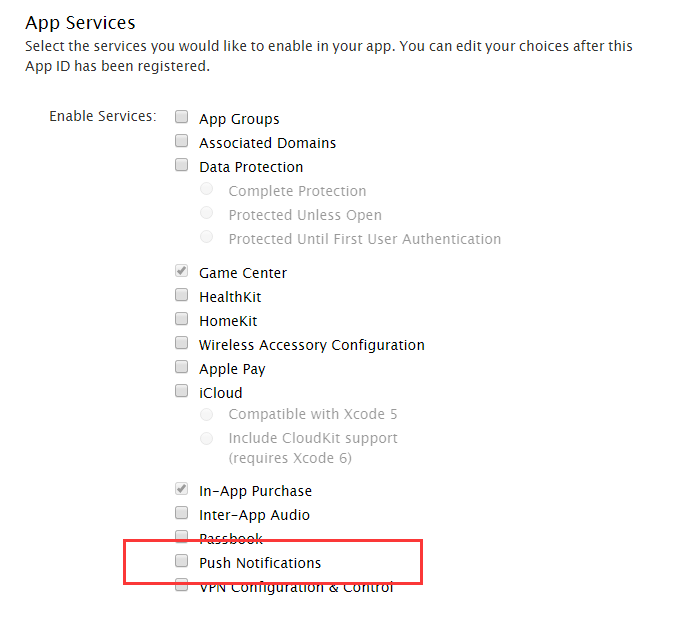
Task: Check Wireless Accessory Configuration
Action: pos(182,344)
